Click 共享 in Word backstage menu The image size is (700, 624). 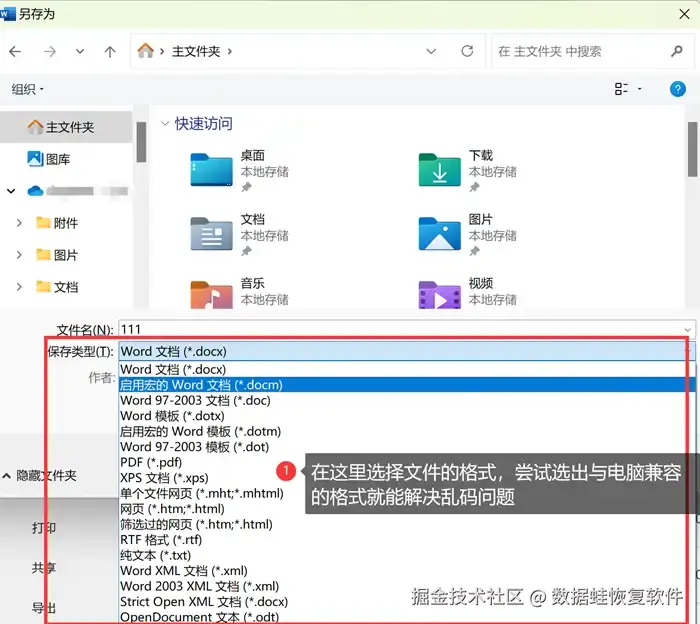click(x=44, y=568)
